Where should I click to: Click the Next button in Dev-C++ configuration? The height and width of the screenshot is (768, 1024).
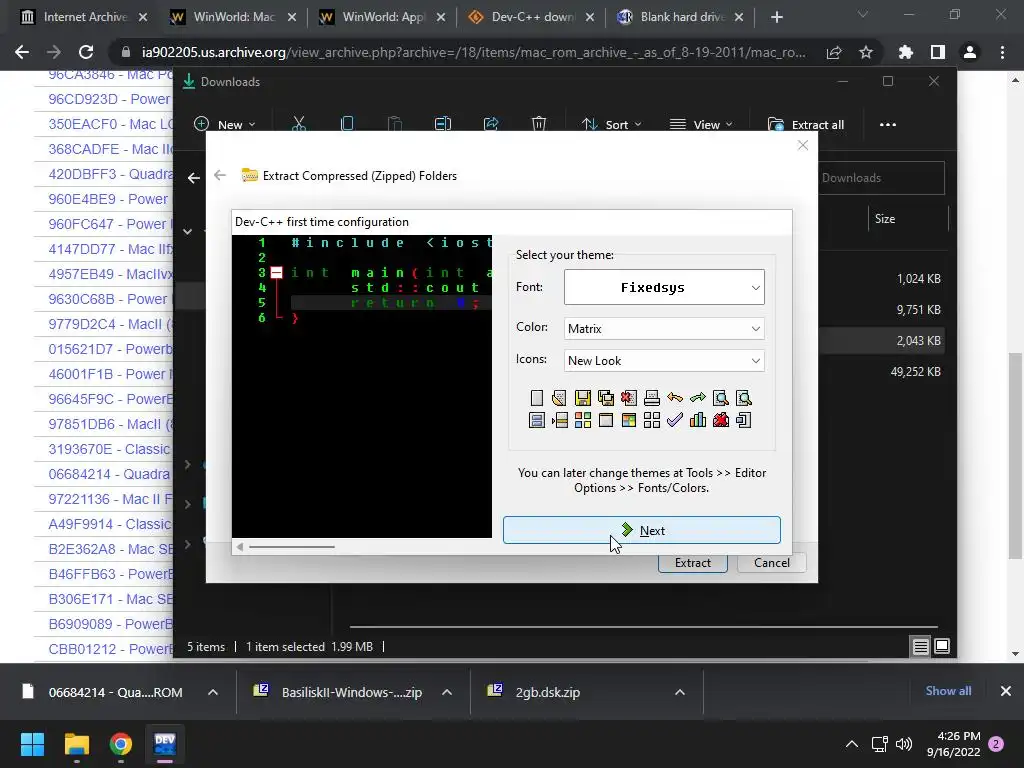tap(642, 530)
